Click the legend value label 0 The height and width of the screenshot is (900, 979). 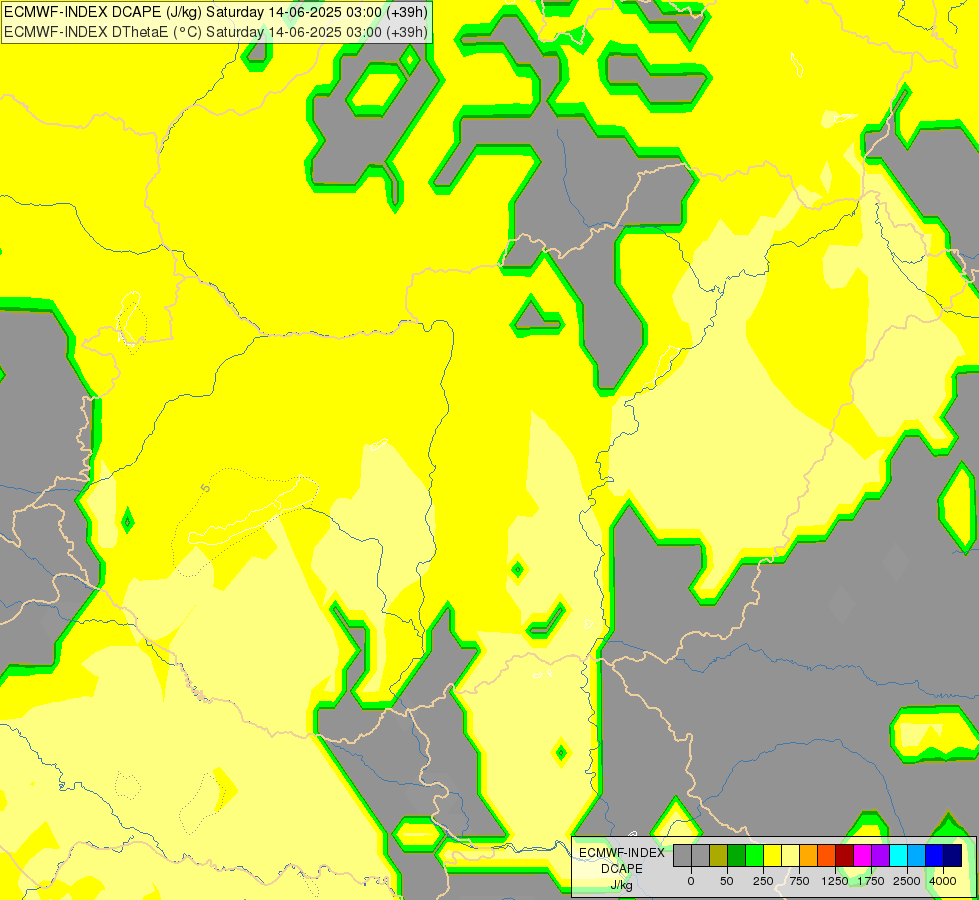coord(691,881)
